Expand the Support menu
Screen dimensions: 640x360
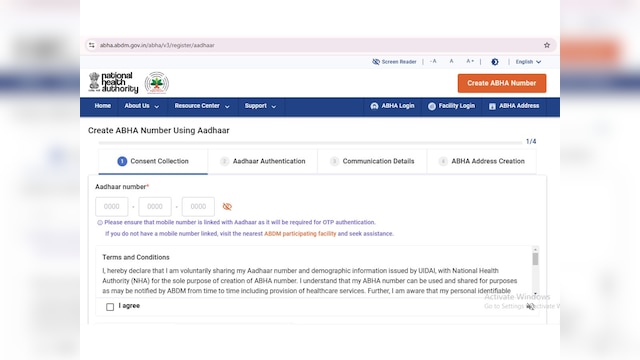[260, 106]
